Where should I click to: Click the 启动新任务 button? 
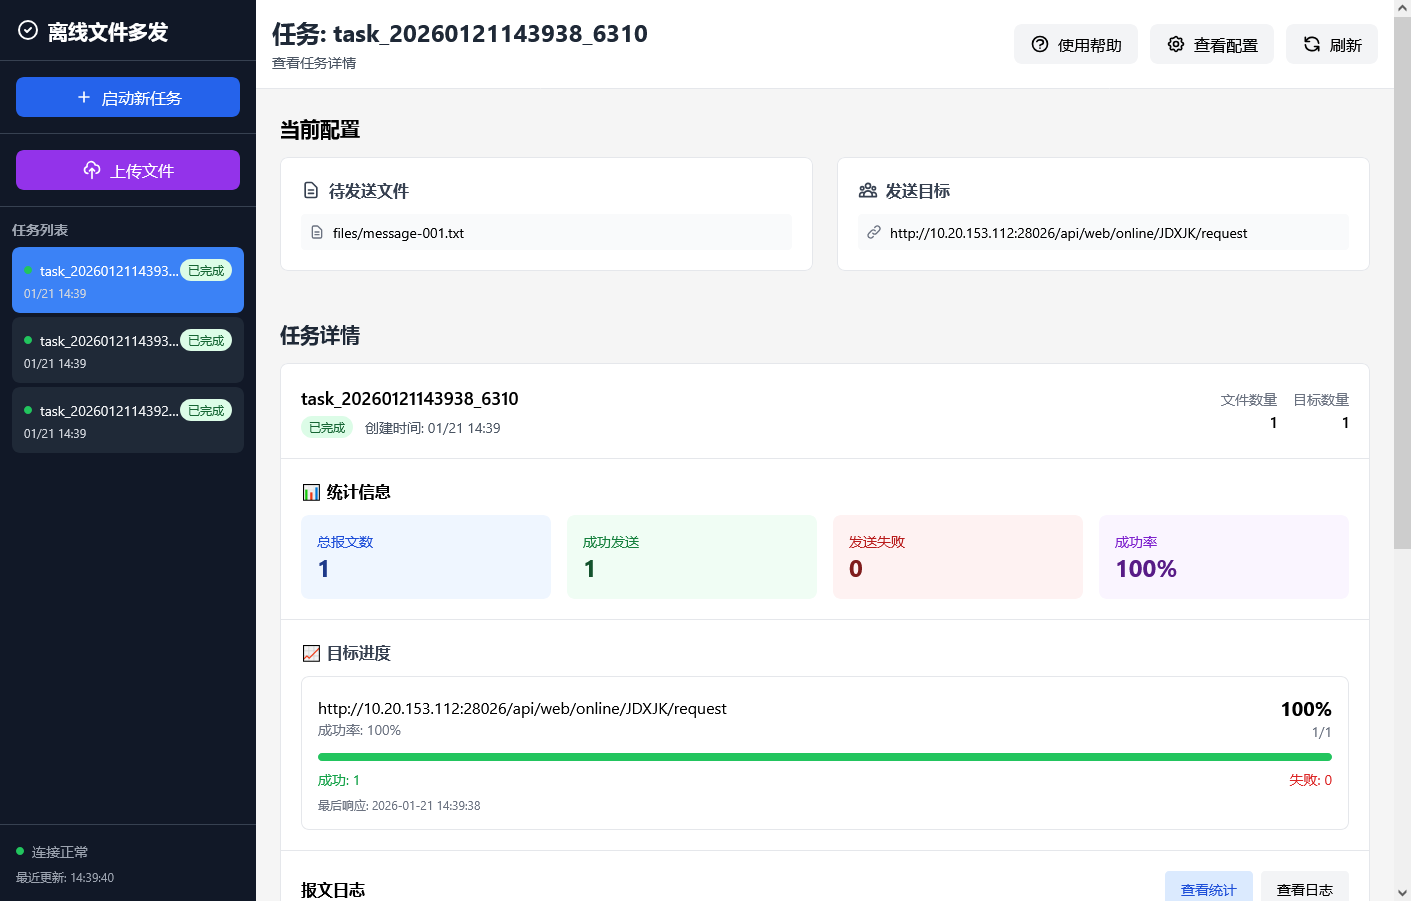(x=127, y=96)
